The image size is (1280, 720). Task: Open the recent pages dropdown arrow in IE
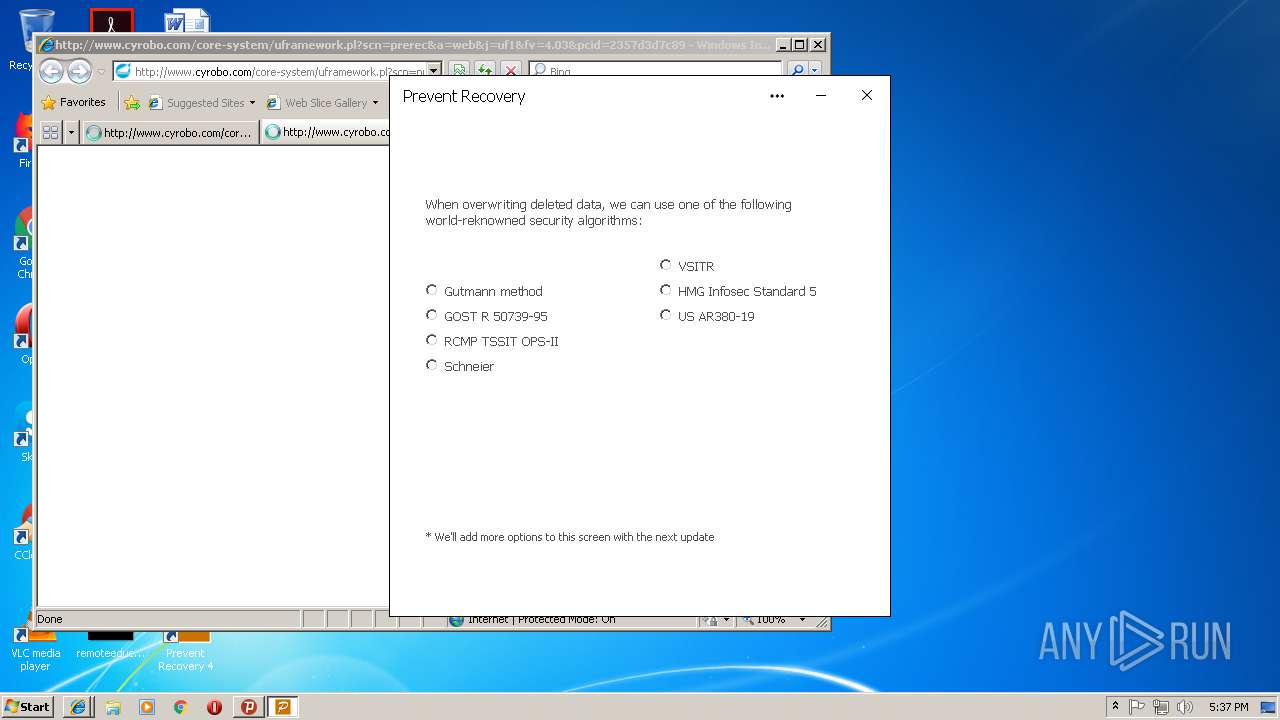101,72
